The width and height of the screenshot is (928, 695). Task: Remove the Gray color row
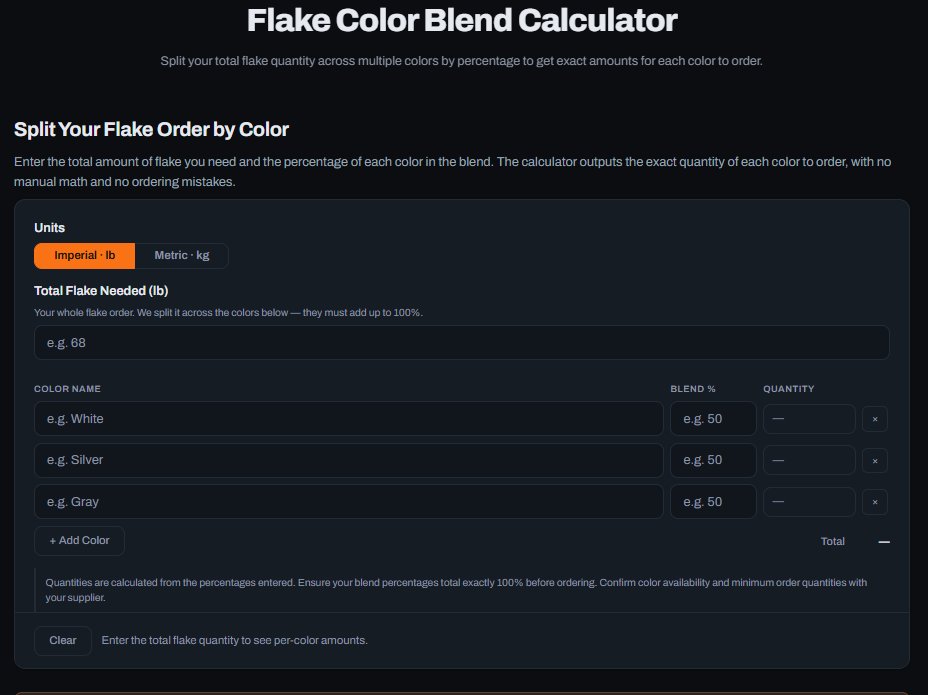[x=875, y=502]
